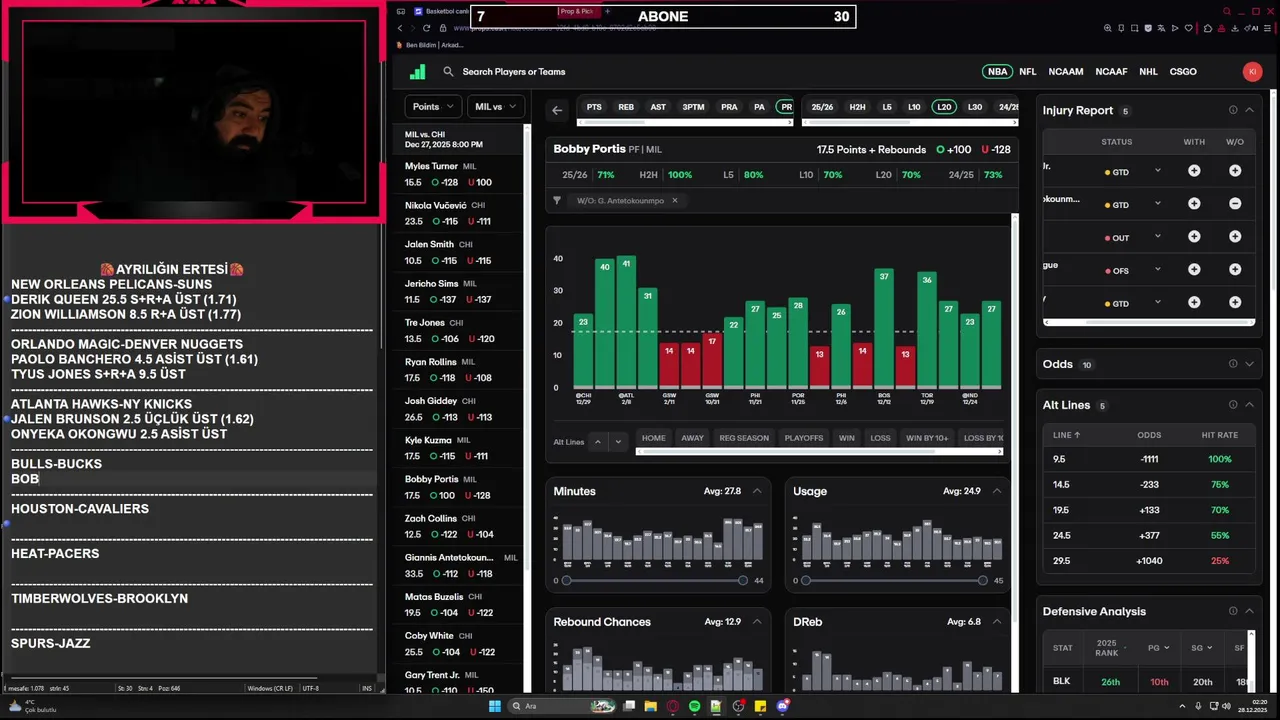The width and height of the screenshot is (1280, 720).
Task: Collapse the Injury Report panel
Action: [x=1249, y=111]
